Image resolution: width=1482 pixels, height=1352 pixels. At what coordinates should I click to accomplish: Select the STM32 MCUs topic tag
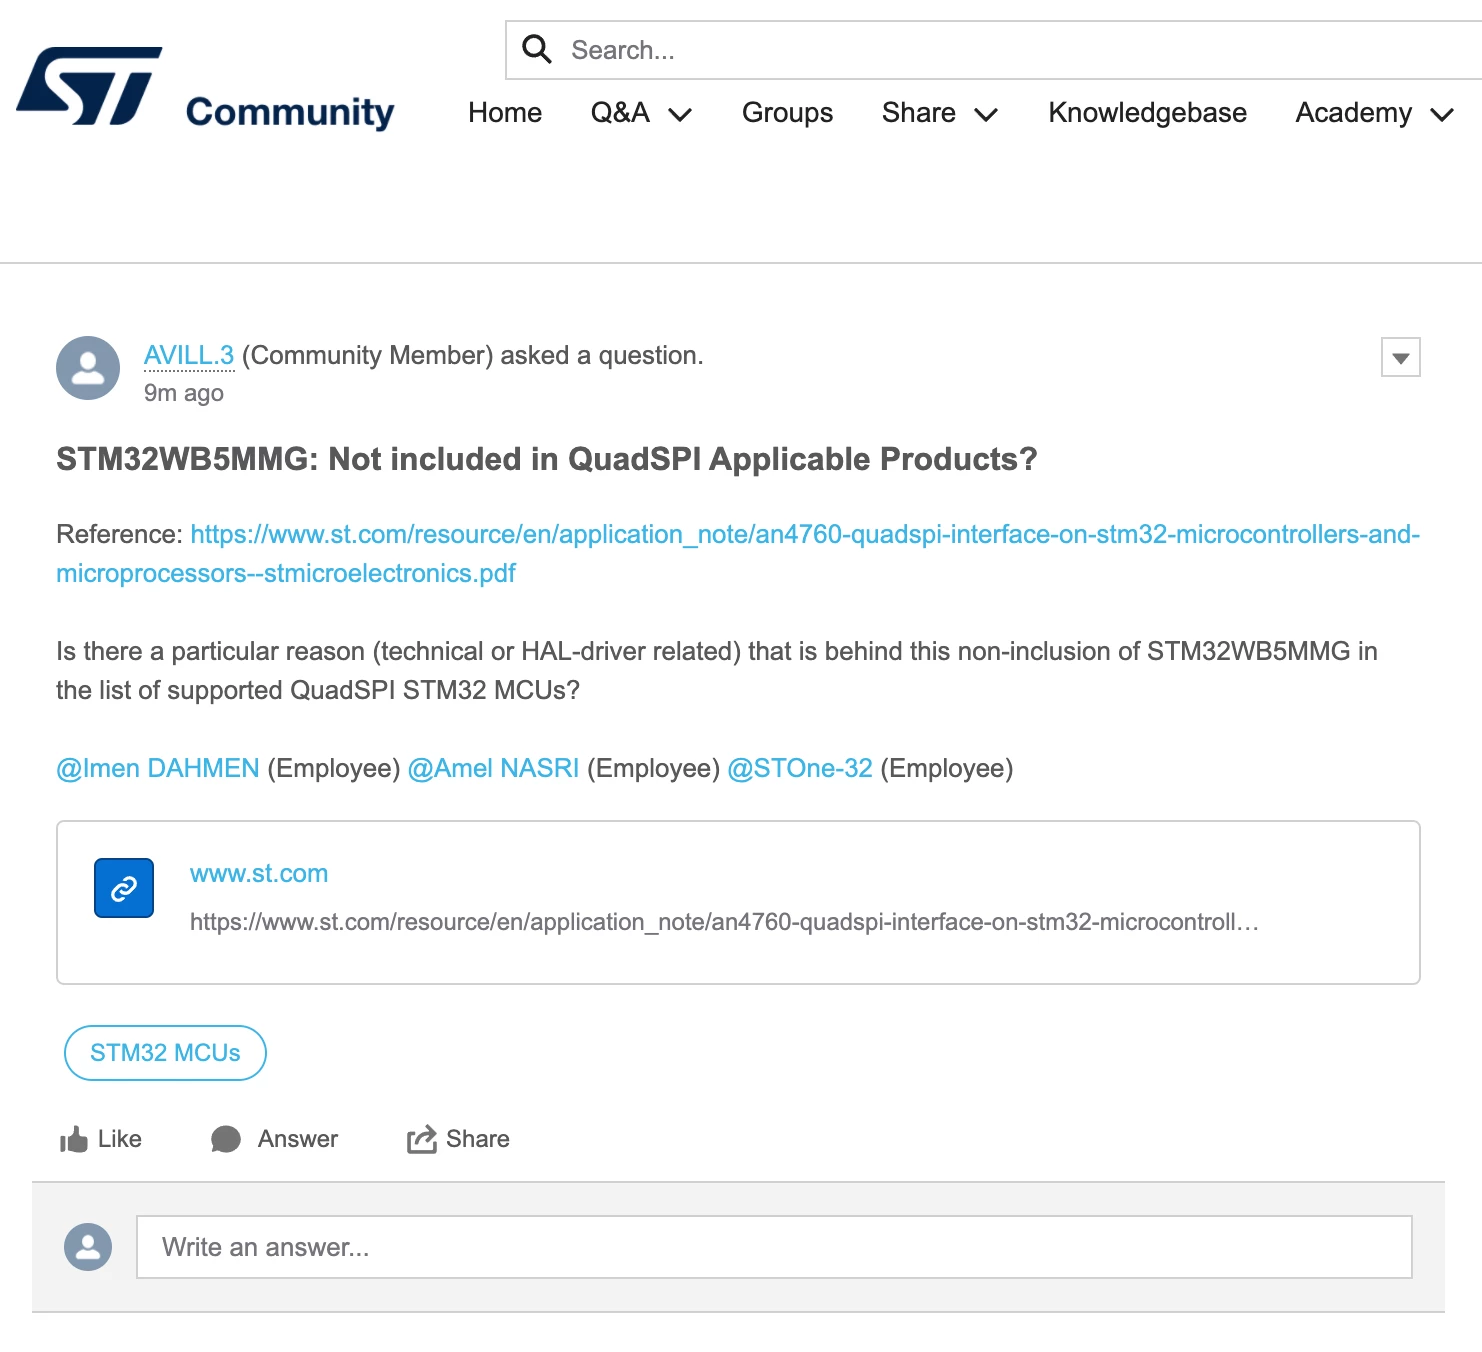(x=165, y=1053)
